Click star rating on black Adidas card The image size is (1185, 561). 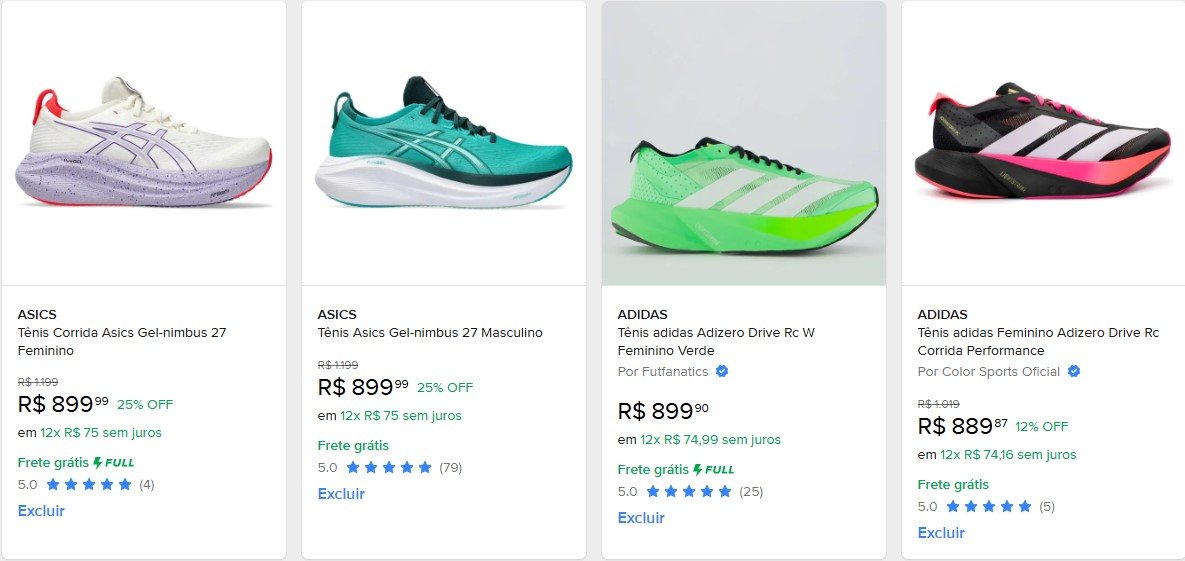point(989,507)
